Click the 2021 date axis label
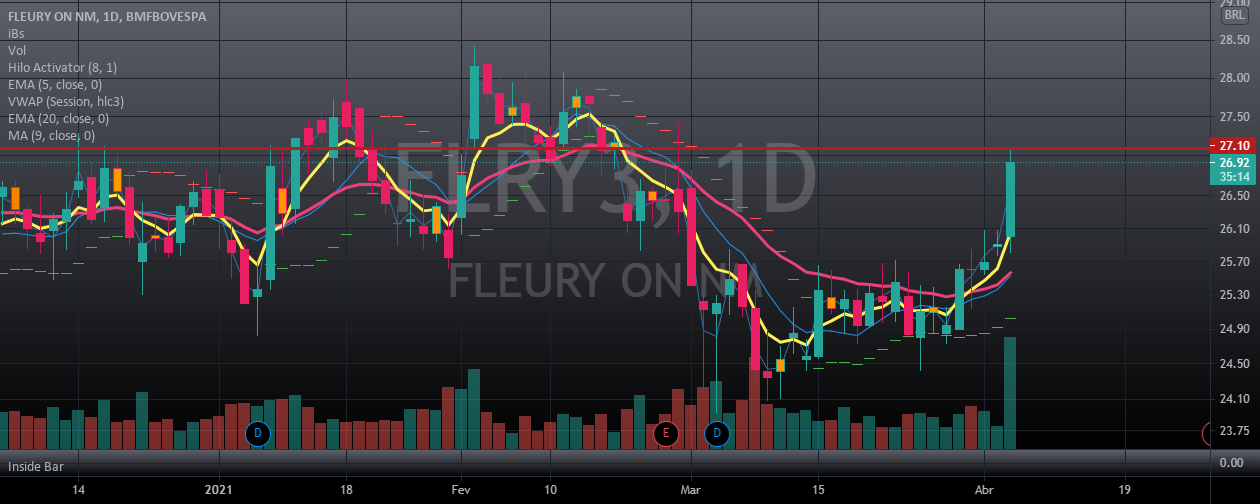This screenshot has width=1260, height=504. point(217,491)
